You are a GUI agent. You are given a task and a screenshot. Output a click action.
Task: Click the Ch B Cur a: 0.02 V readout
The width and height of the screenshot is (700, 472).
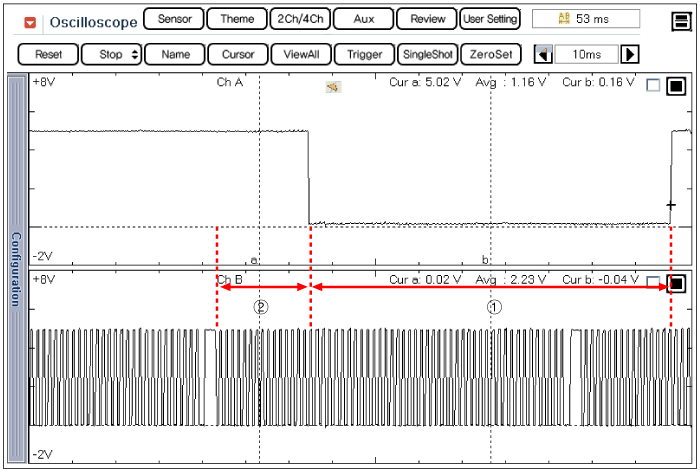[x=425, y=280]
